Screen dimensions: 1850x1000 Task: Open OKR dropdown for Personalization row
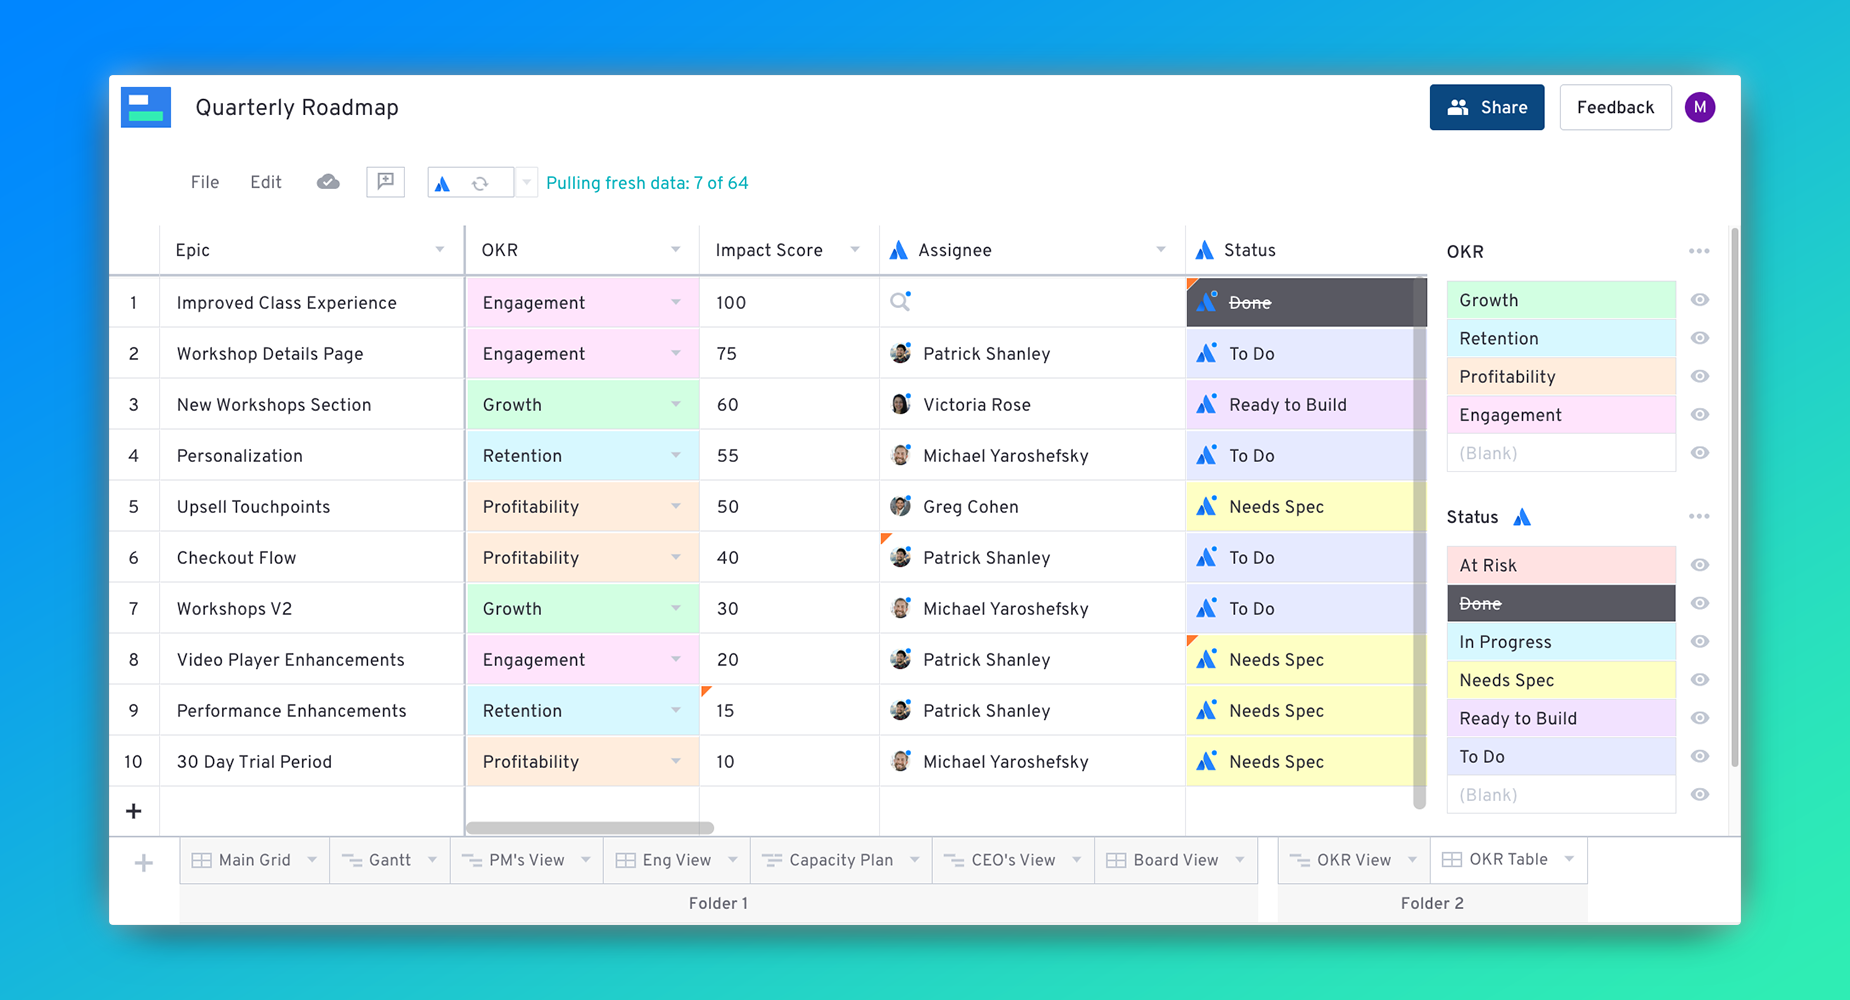676,456
